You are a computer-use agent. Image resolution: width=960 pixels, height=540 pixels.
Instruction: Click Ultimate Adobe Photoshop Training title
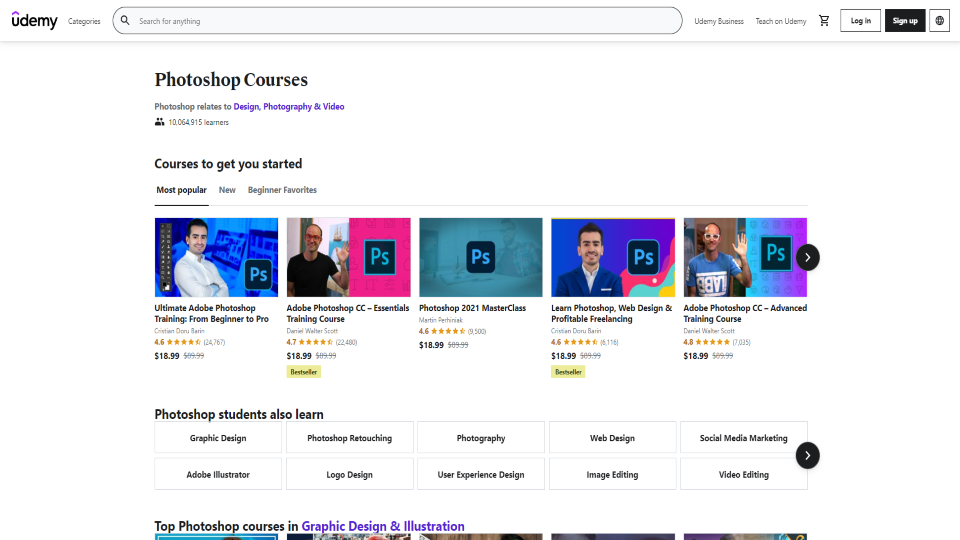pos(211,313)
